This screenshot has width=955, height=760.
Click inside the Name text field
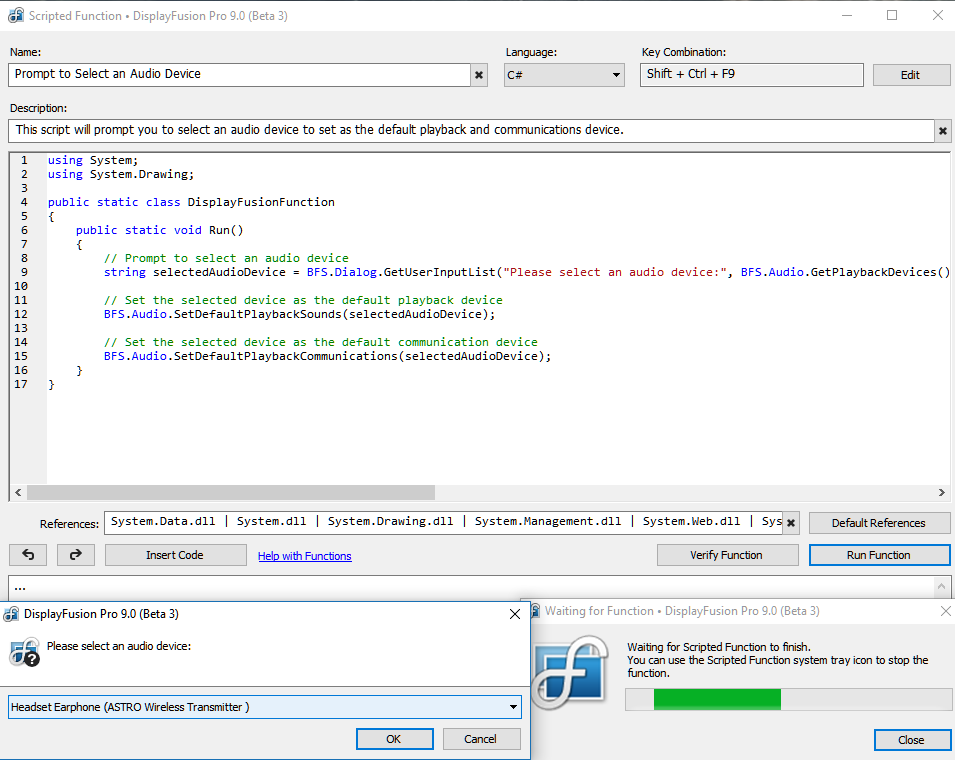239,75
